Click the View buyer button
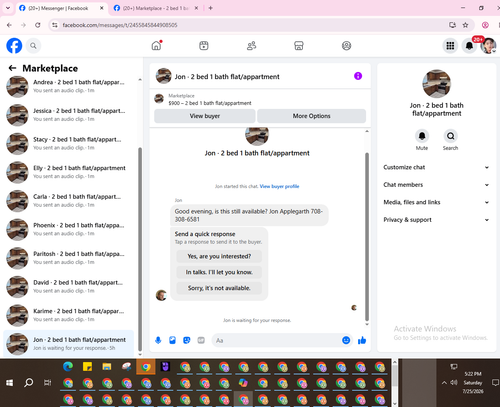Viewport: 500px width, 407px height. 205,116
